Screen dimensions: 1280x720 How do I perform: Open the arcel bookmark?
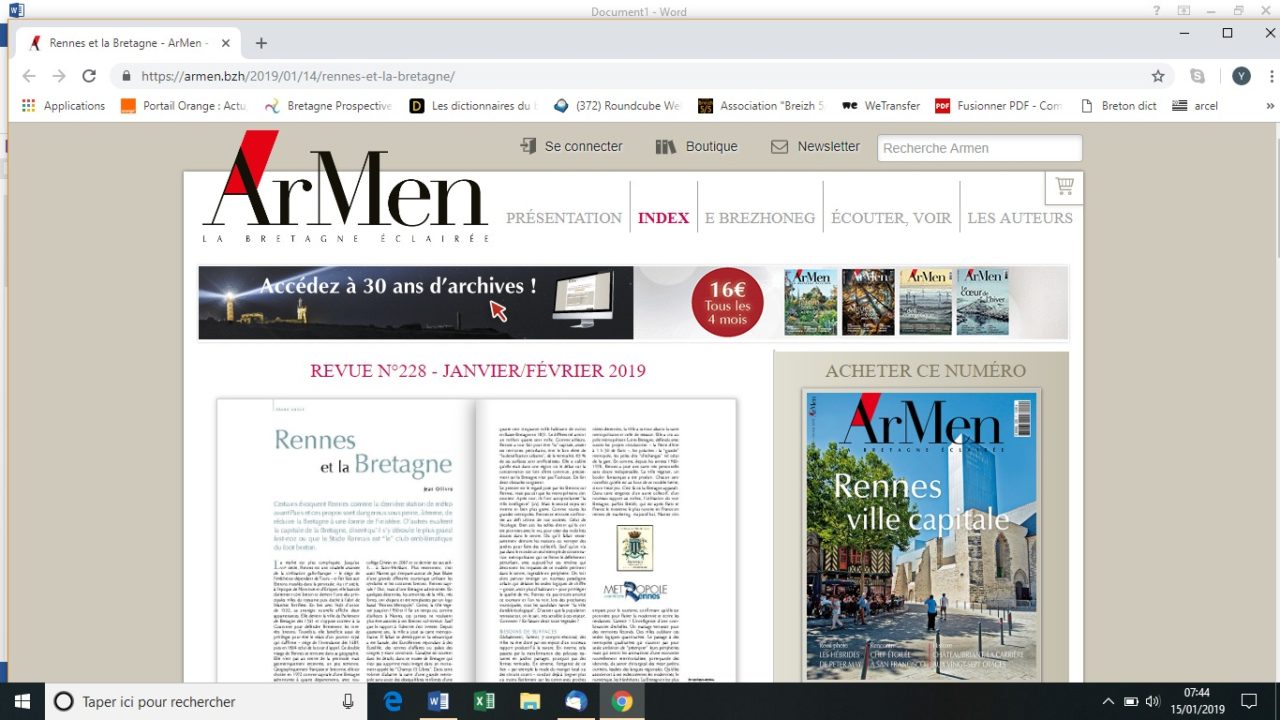(x=1195, y=105)
